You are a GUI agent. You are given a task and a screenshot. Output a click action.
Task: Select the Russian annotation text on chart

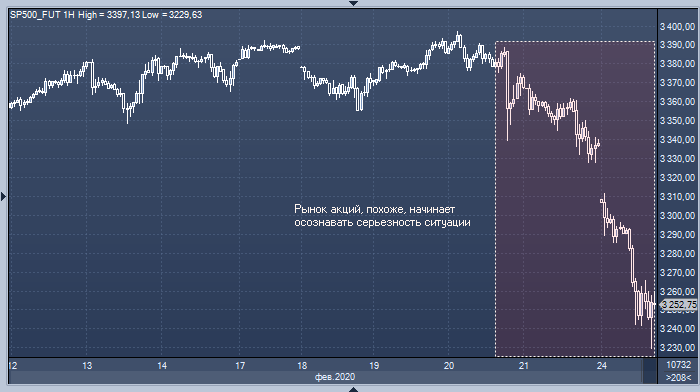382,216
